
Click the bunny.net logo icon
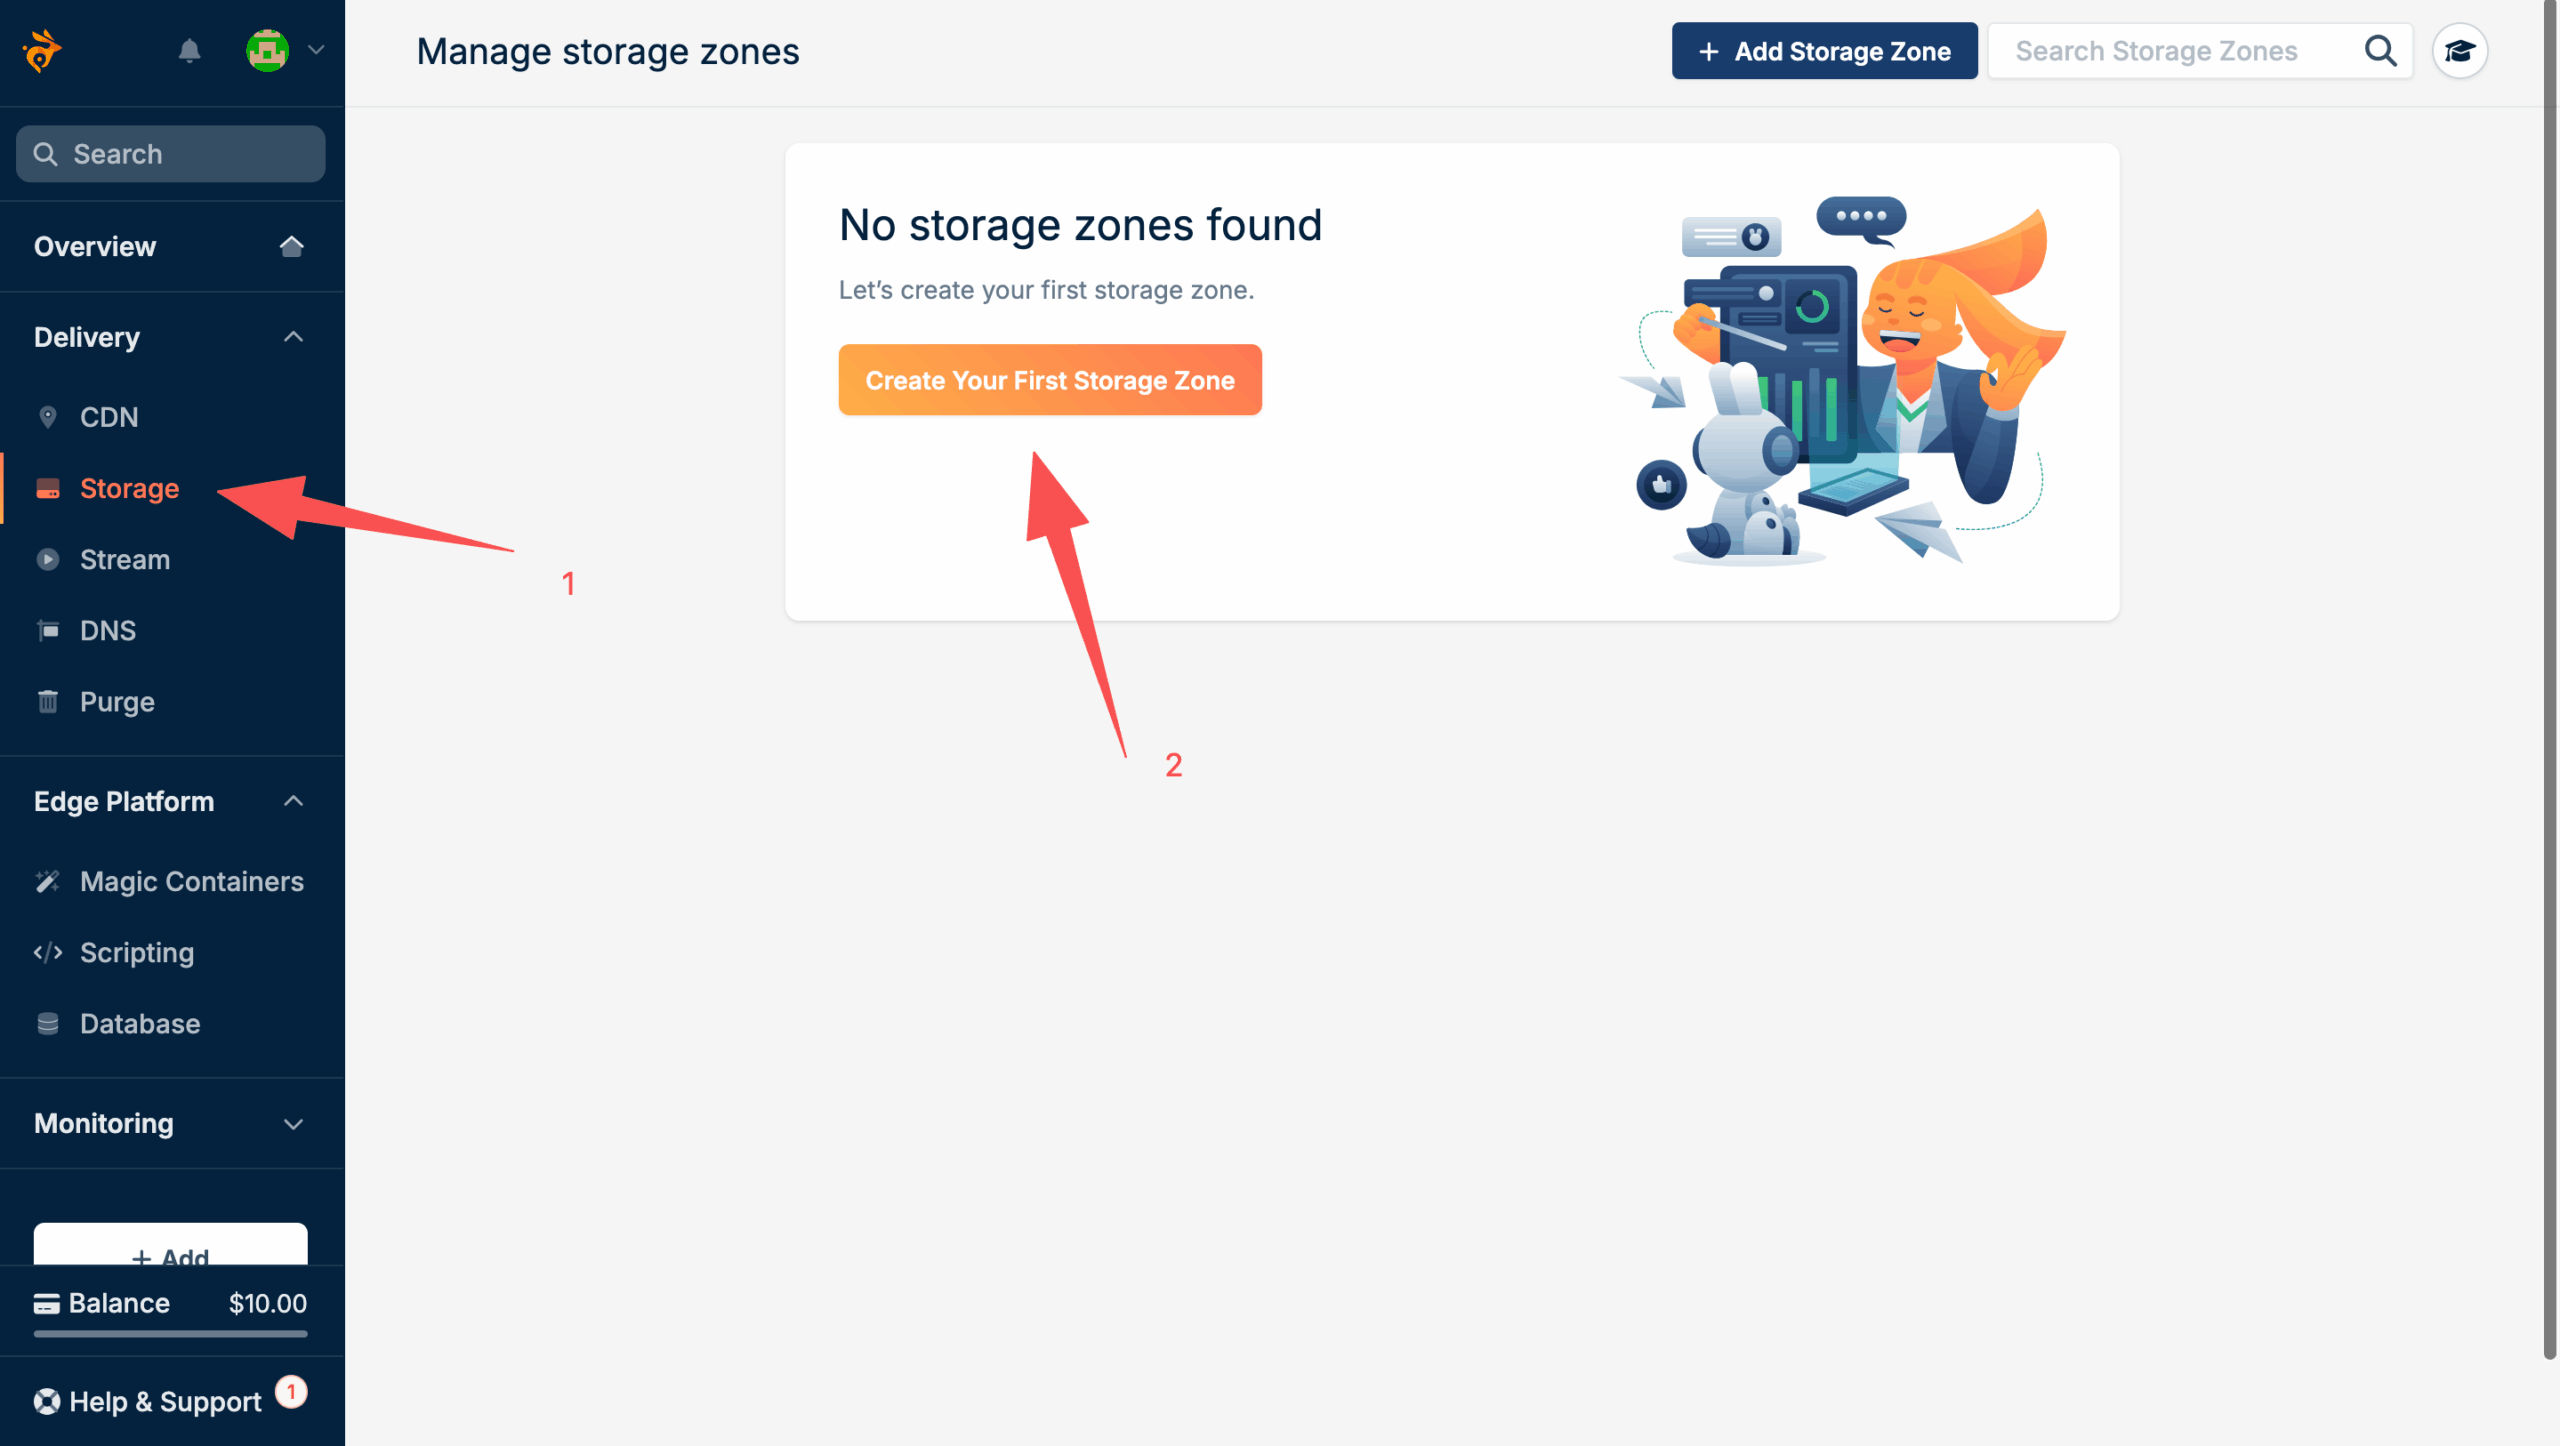(x=42, y=51)
